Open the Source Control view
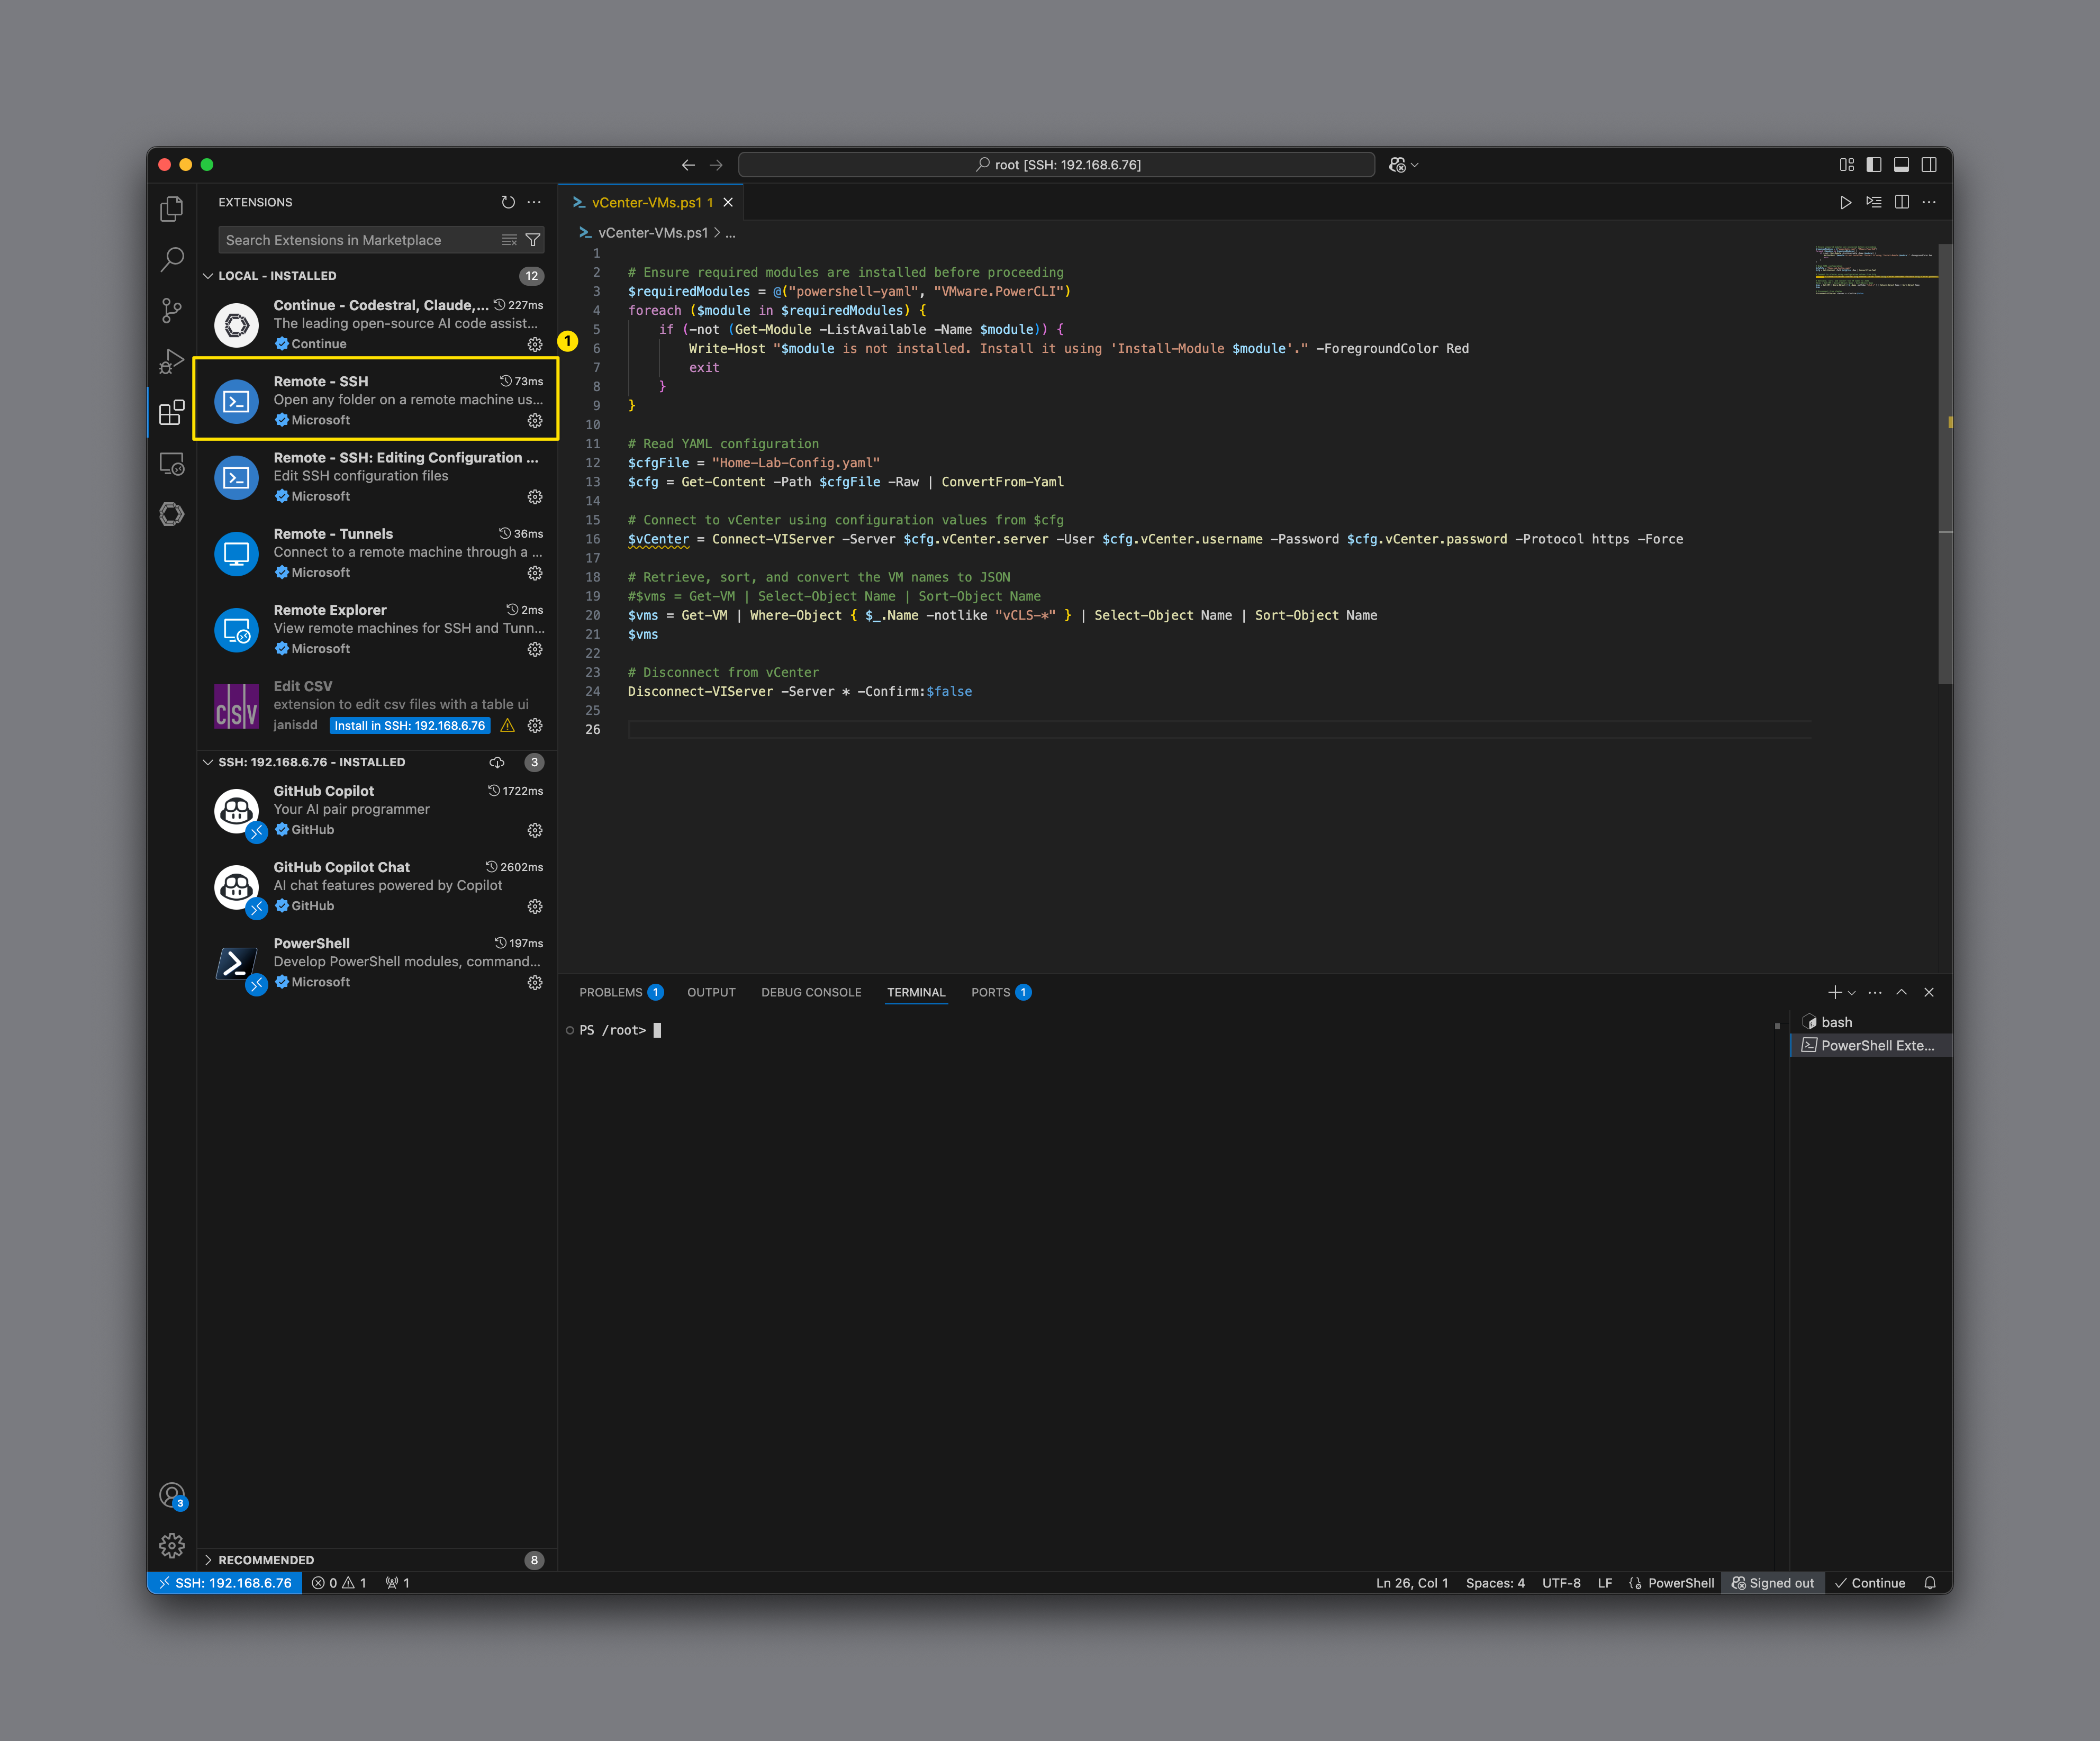2100x1741 pixels. (x=172, y=310)
